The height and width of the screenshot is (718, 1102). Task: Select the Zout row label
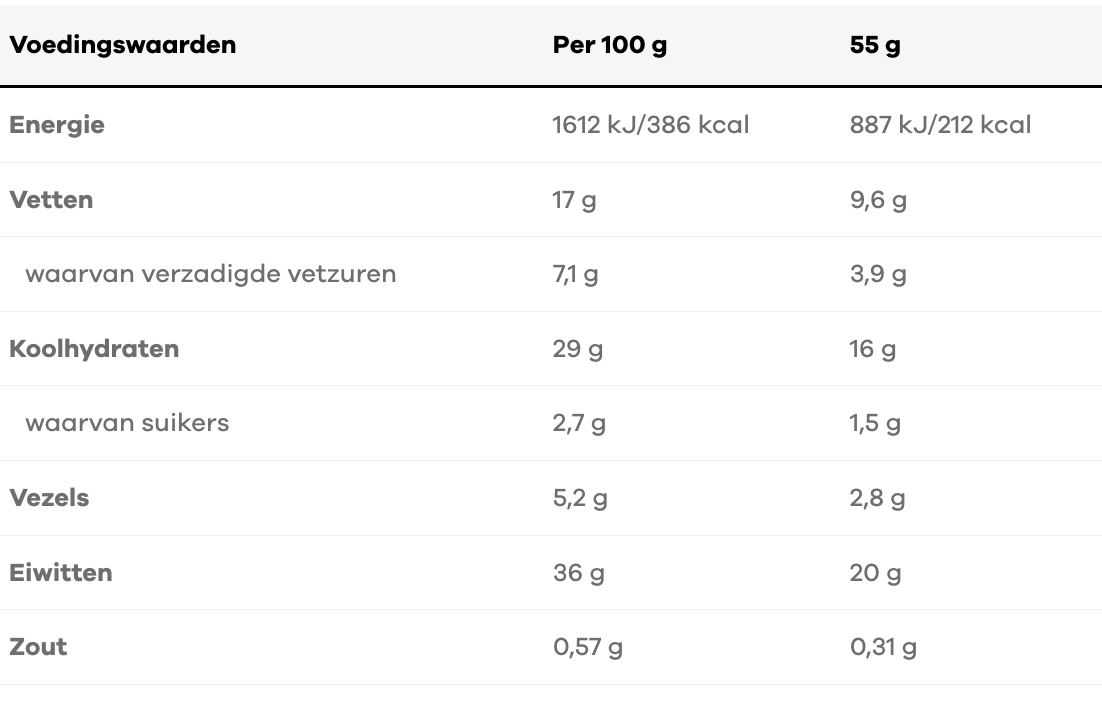pyautogui.click(x=38, y=646)
